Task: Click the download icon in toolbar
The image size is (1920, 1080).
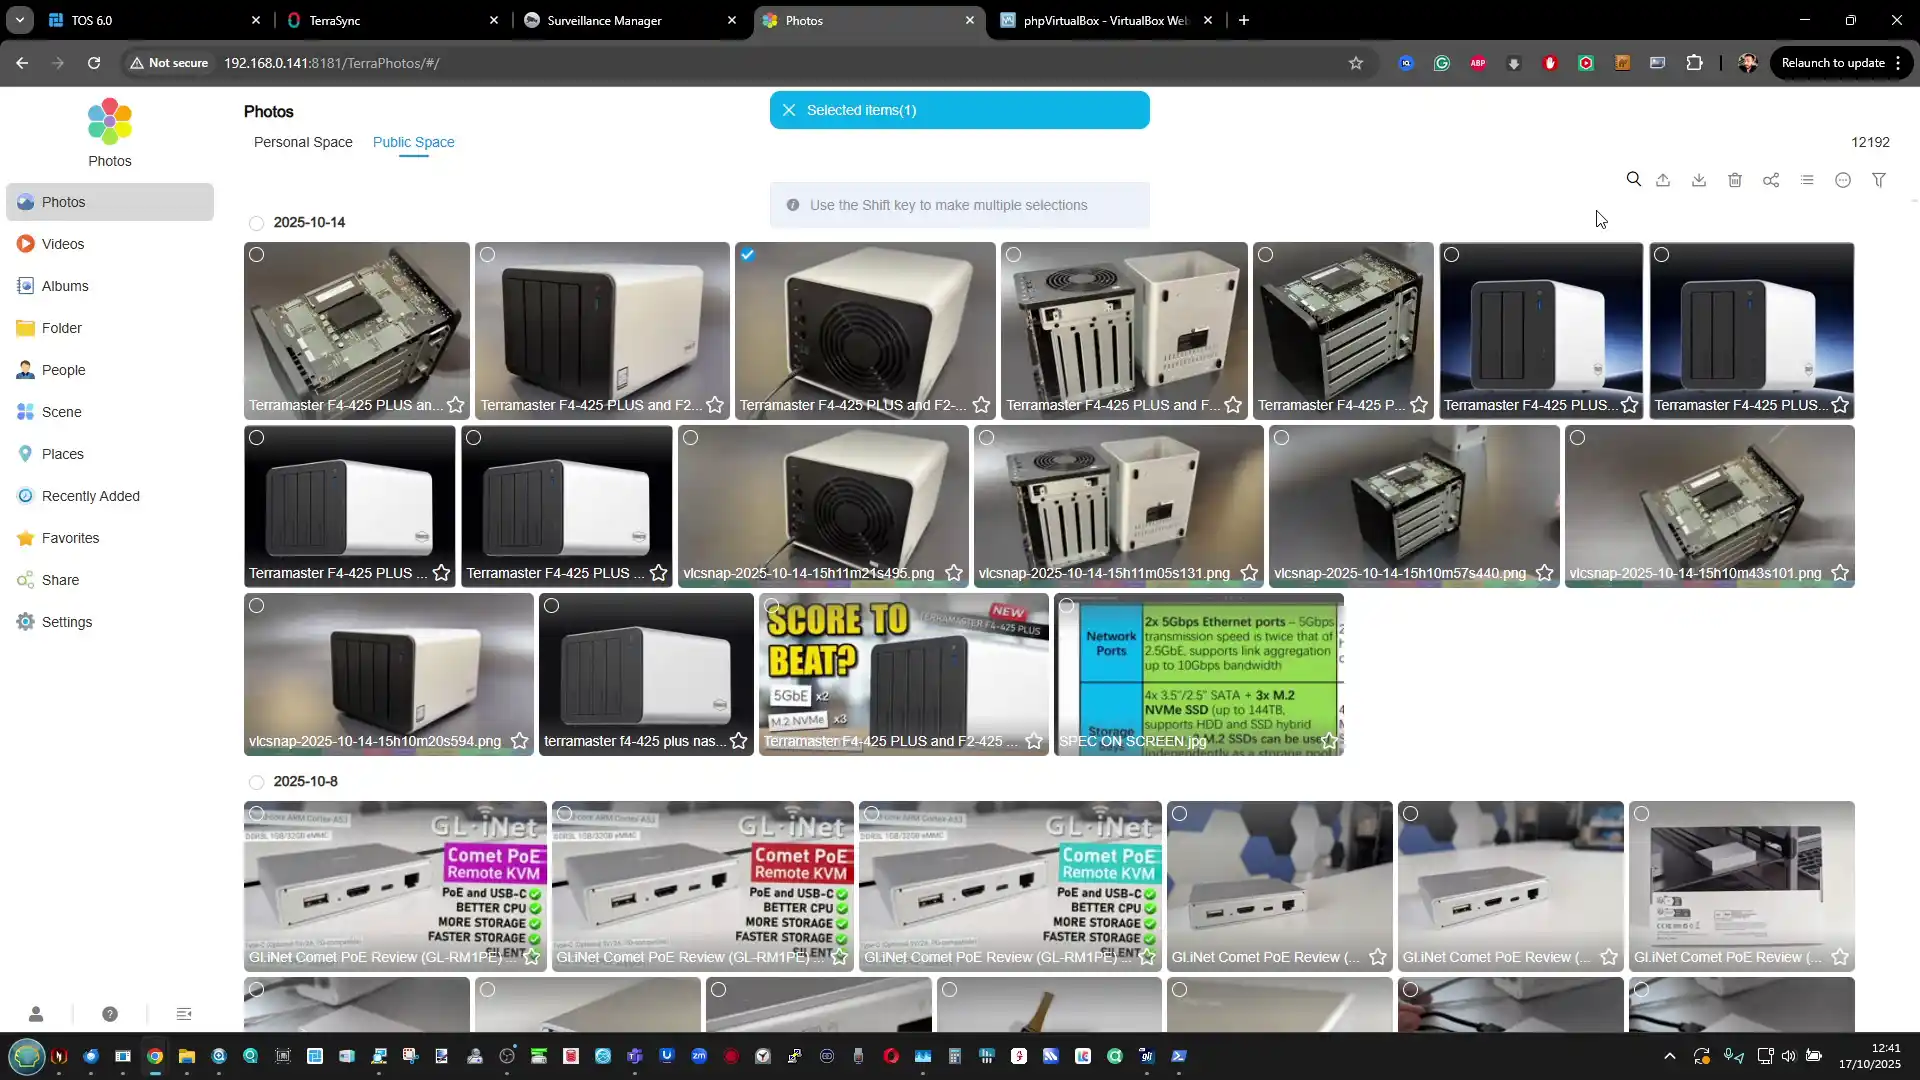Action: point(1699,180)
